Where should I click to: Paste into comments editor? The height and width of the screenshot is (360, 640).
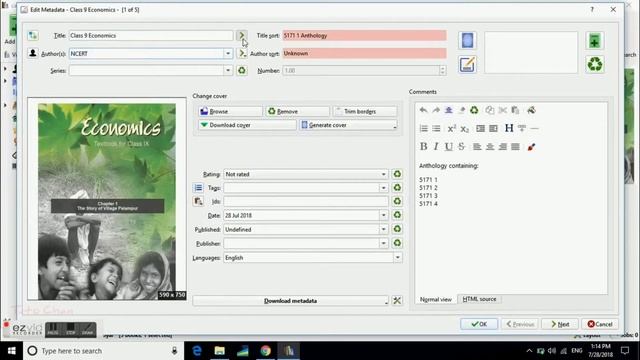point(515,110)
